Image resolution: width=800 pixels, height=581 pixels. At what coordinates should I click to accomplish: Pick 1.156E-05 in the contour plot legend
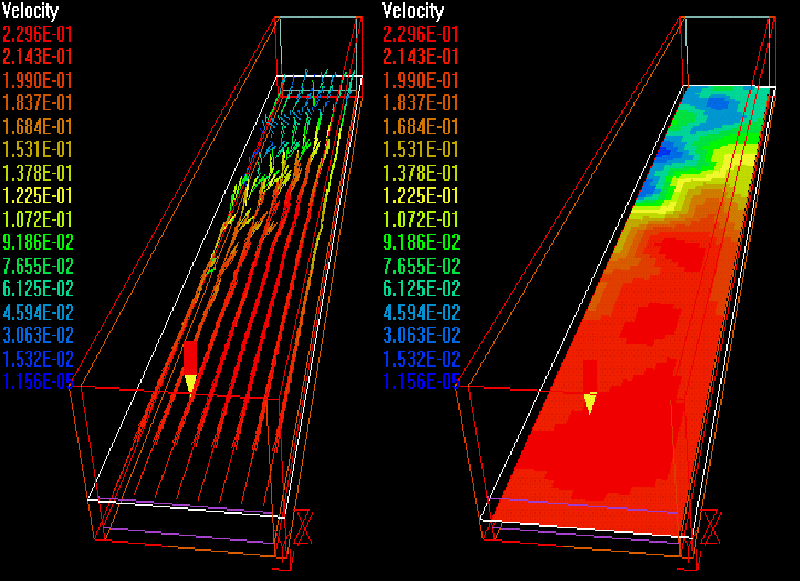tap(421, 381)
